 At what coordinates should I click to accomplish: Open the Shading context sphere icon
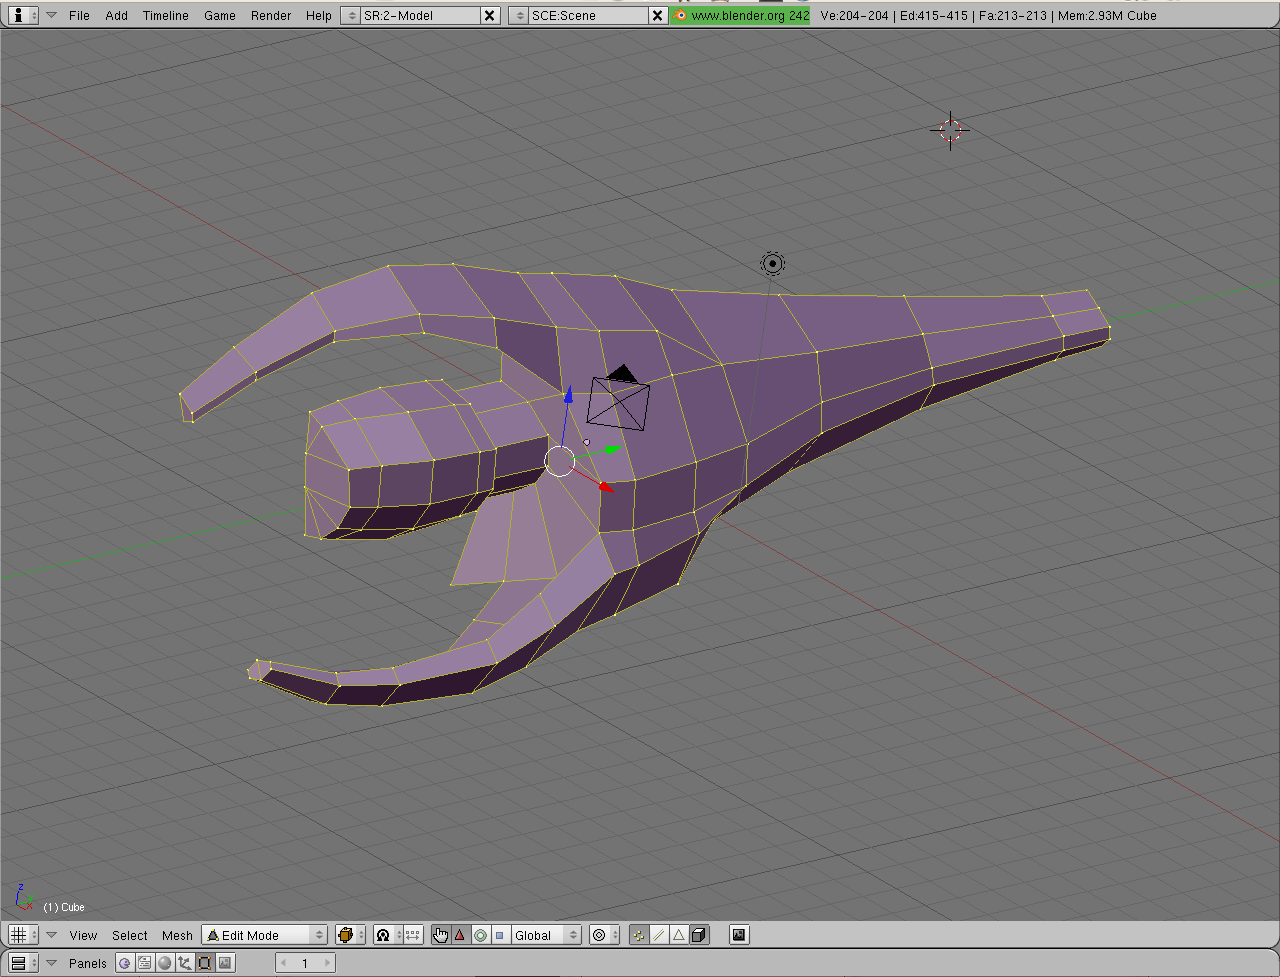tap(165, 963)
